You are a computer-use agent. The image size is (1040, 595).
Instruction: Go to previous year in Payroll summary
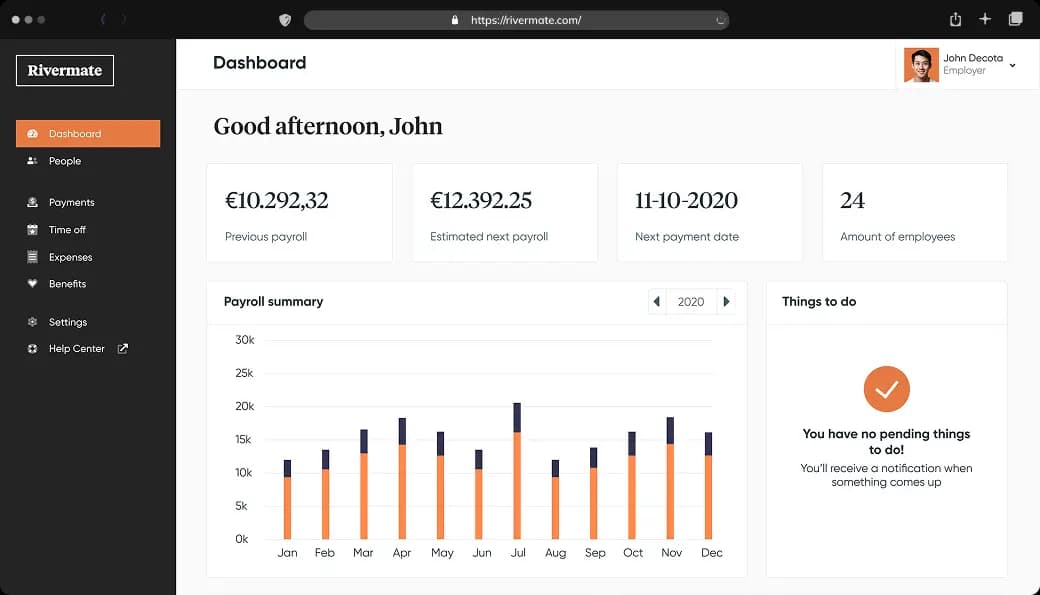point(657,302)
